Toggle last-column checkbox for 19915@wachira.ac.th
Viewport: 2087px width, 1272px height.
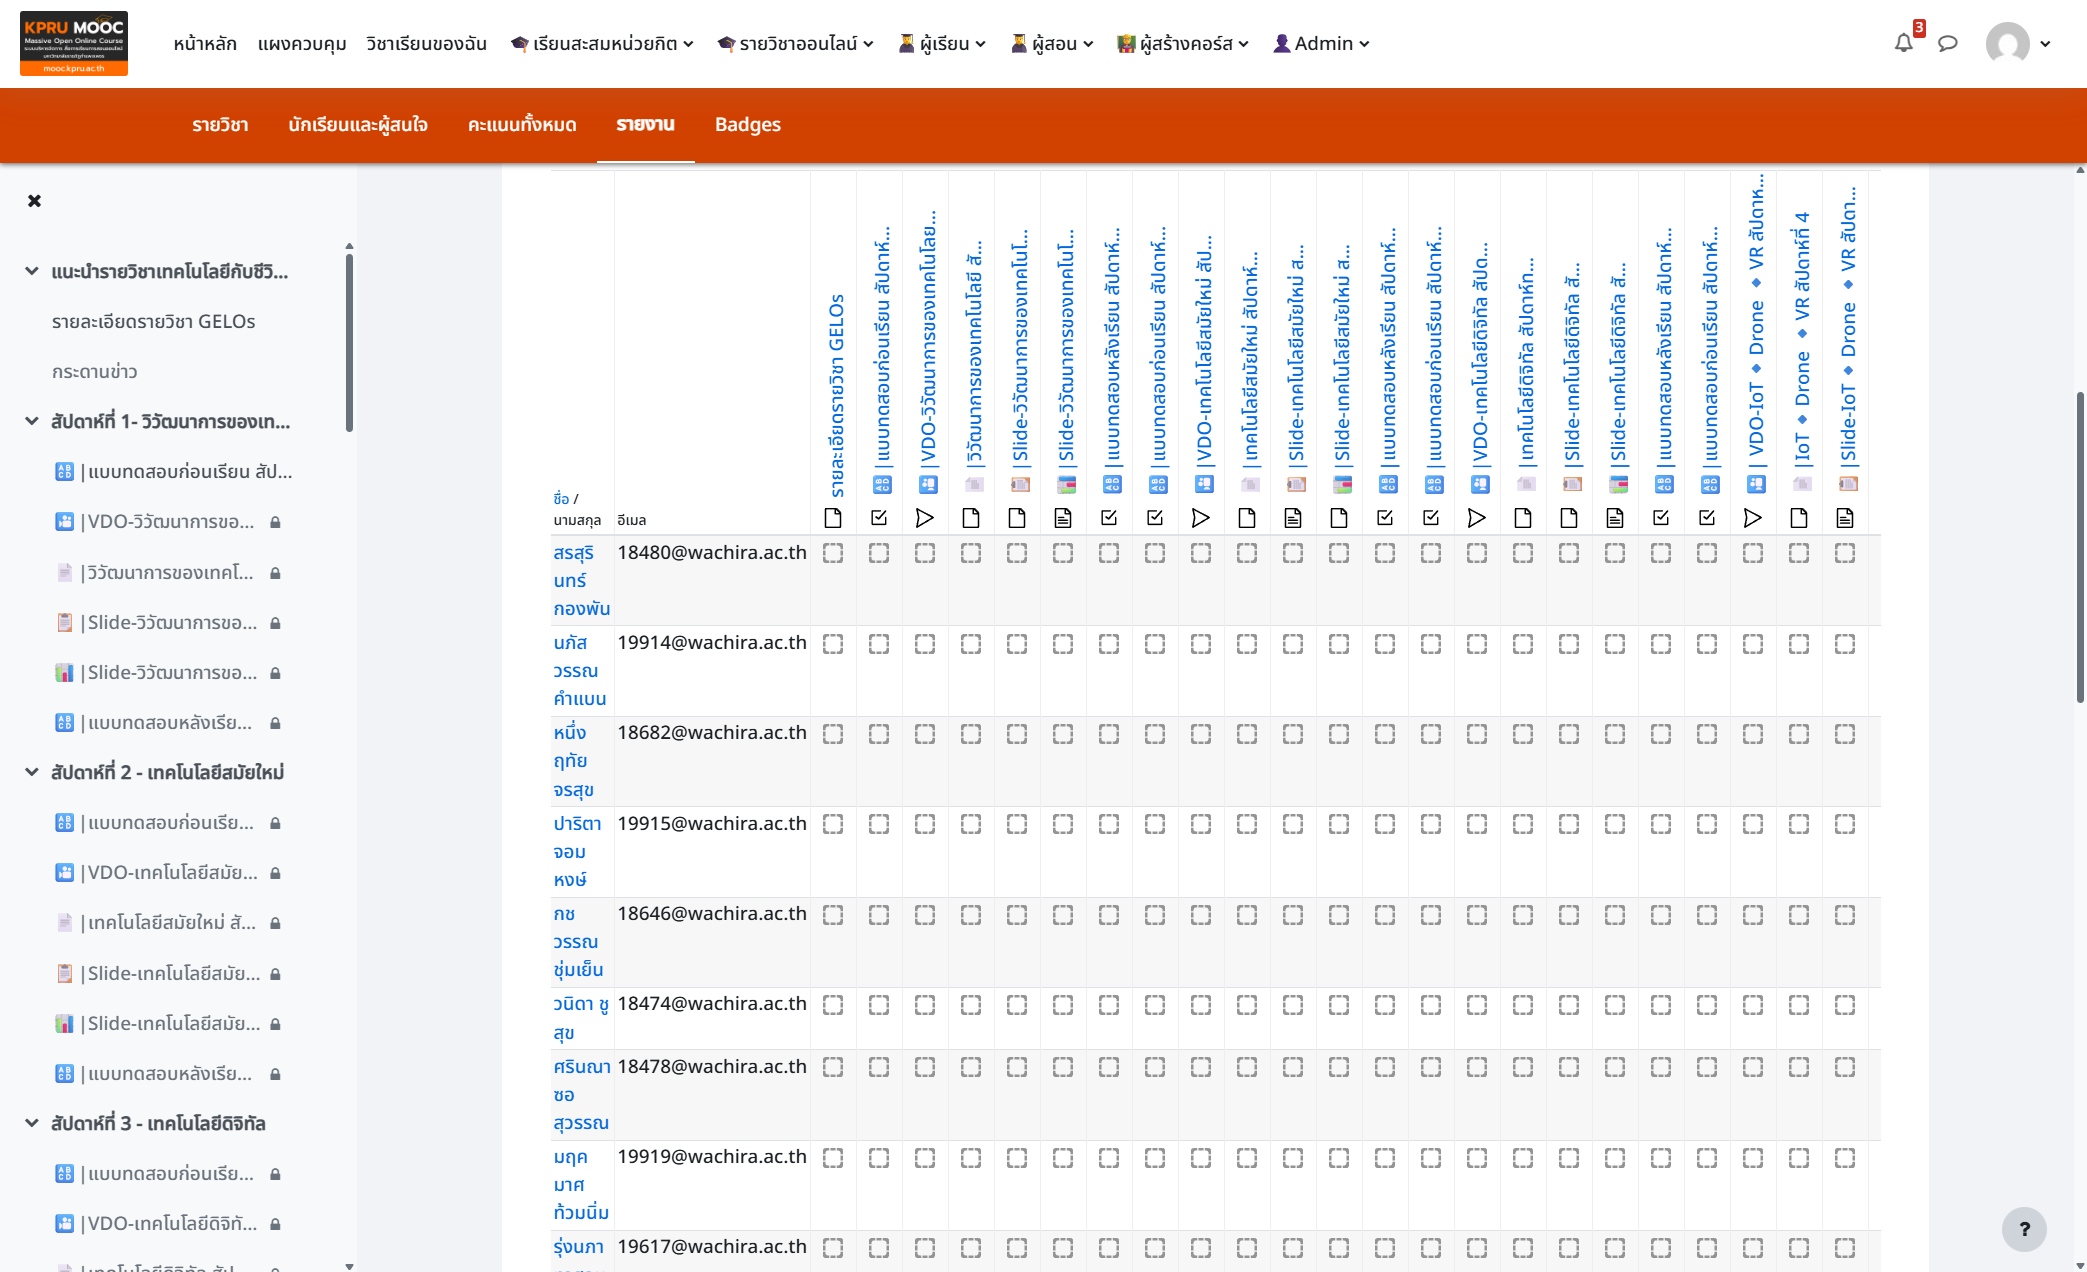1844,824
